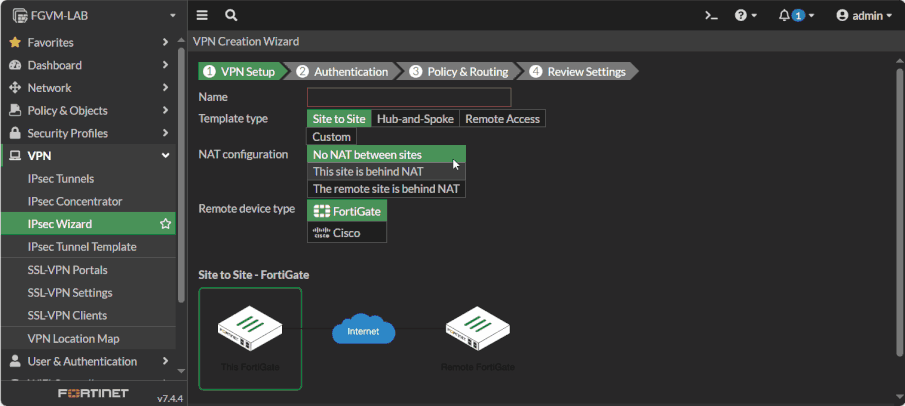Open the FGVM-LAB device dropdown

94,16
